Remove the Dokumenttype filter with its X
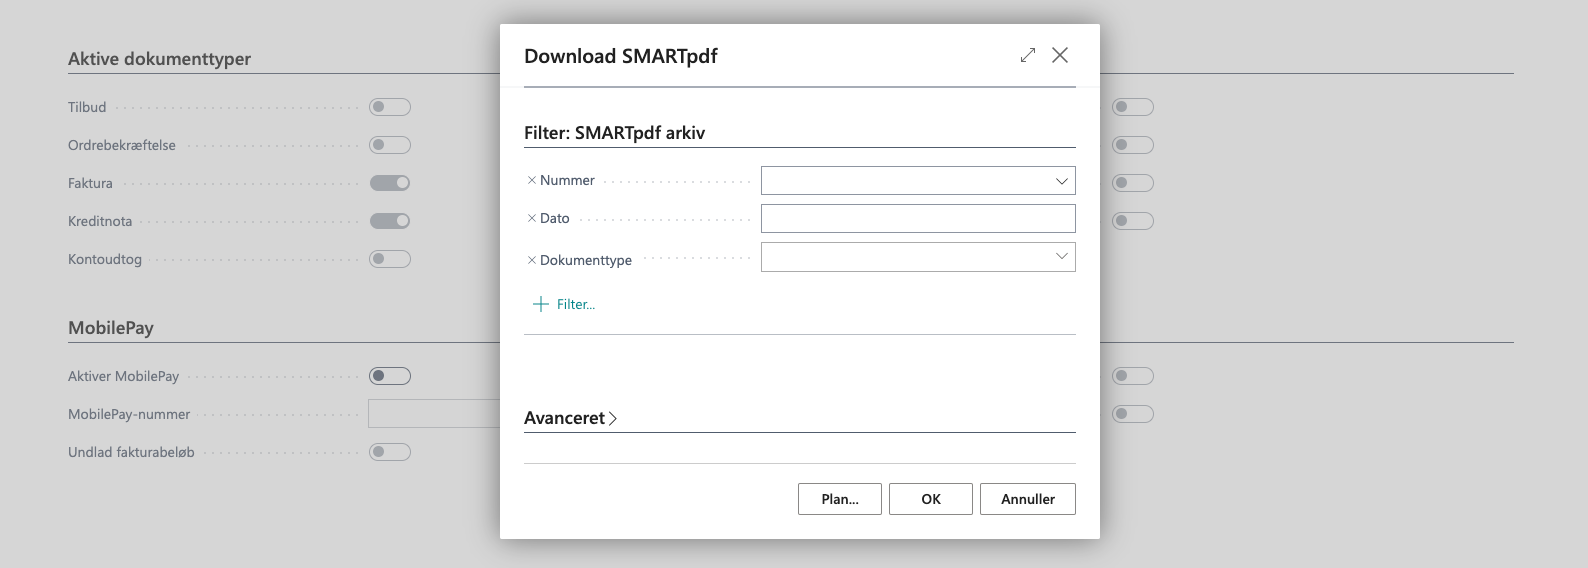1588x568 pixels. click(x=532, y=260)
